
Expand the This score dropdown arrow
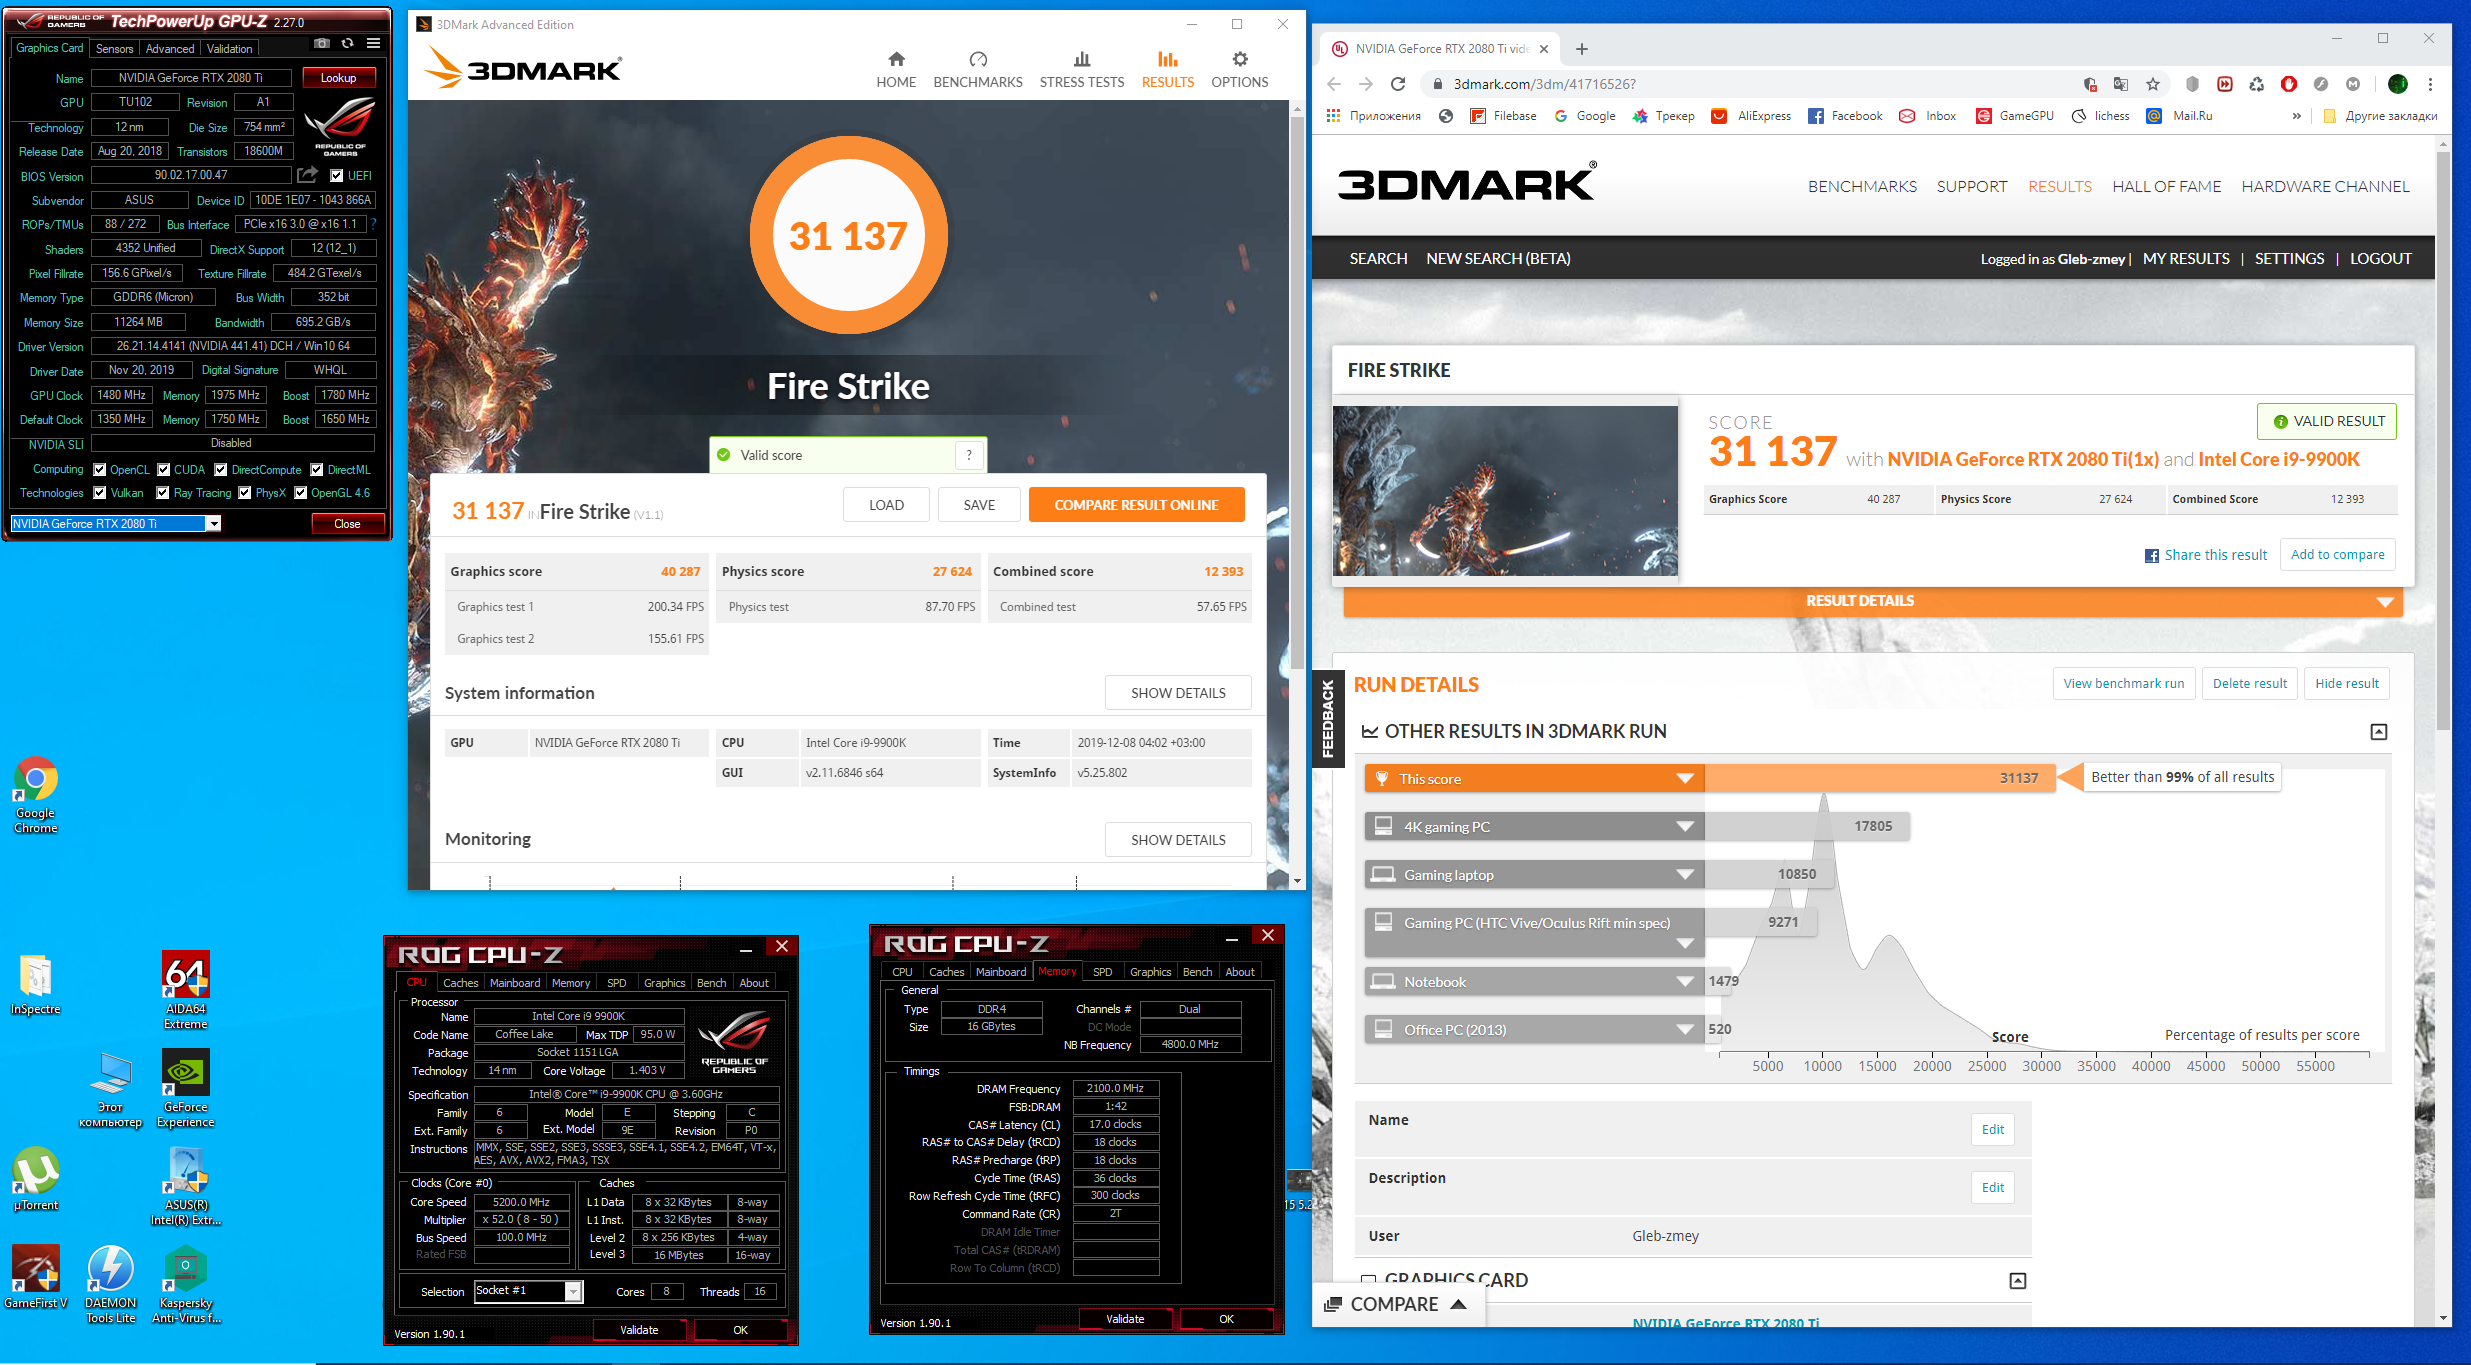pos(1685,779)
